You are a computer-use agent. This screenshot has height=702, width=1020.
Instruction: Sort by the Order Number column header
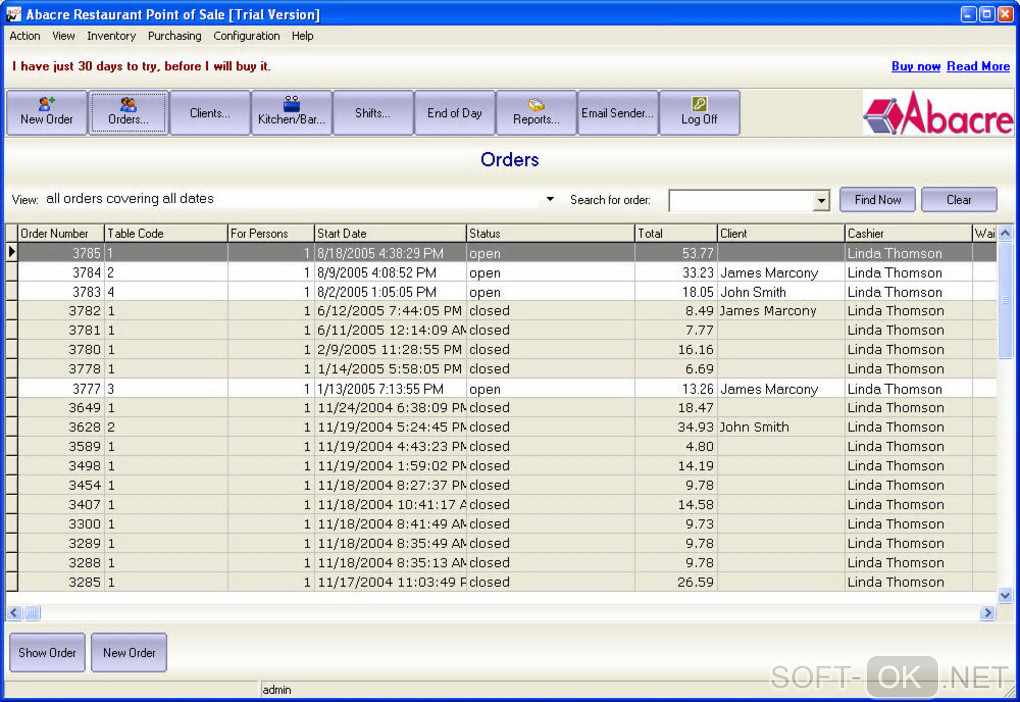(60, 233)
